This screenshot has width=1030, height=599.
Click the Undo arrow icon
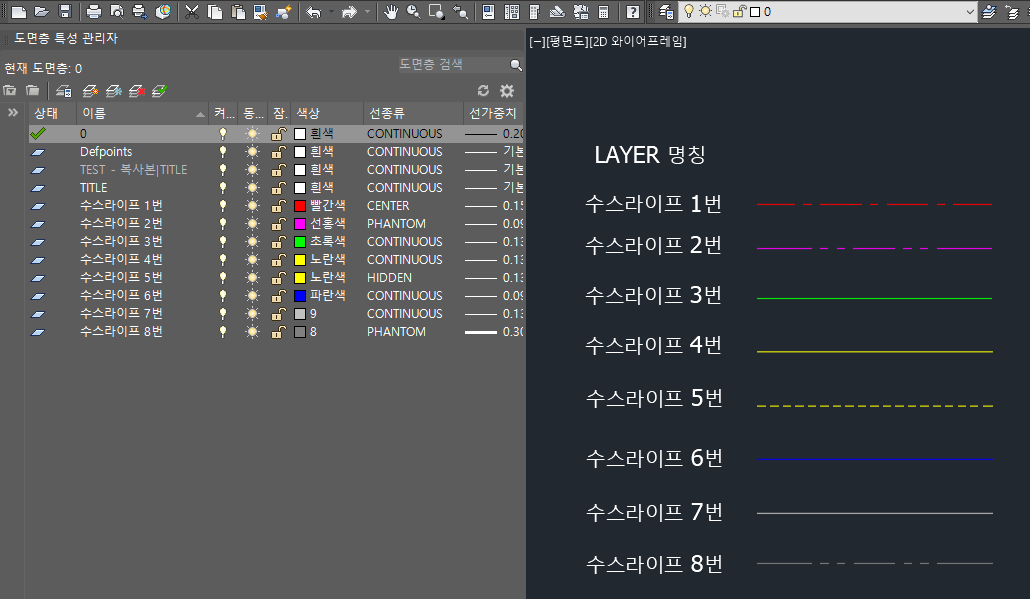pyautogui.click(x=313, y=11)
